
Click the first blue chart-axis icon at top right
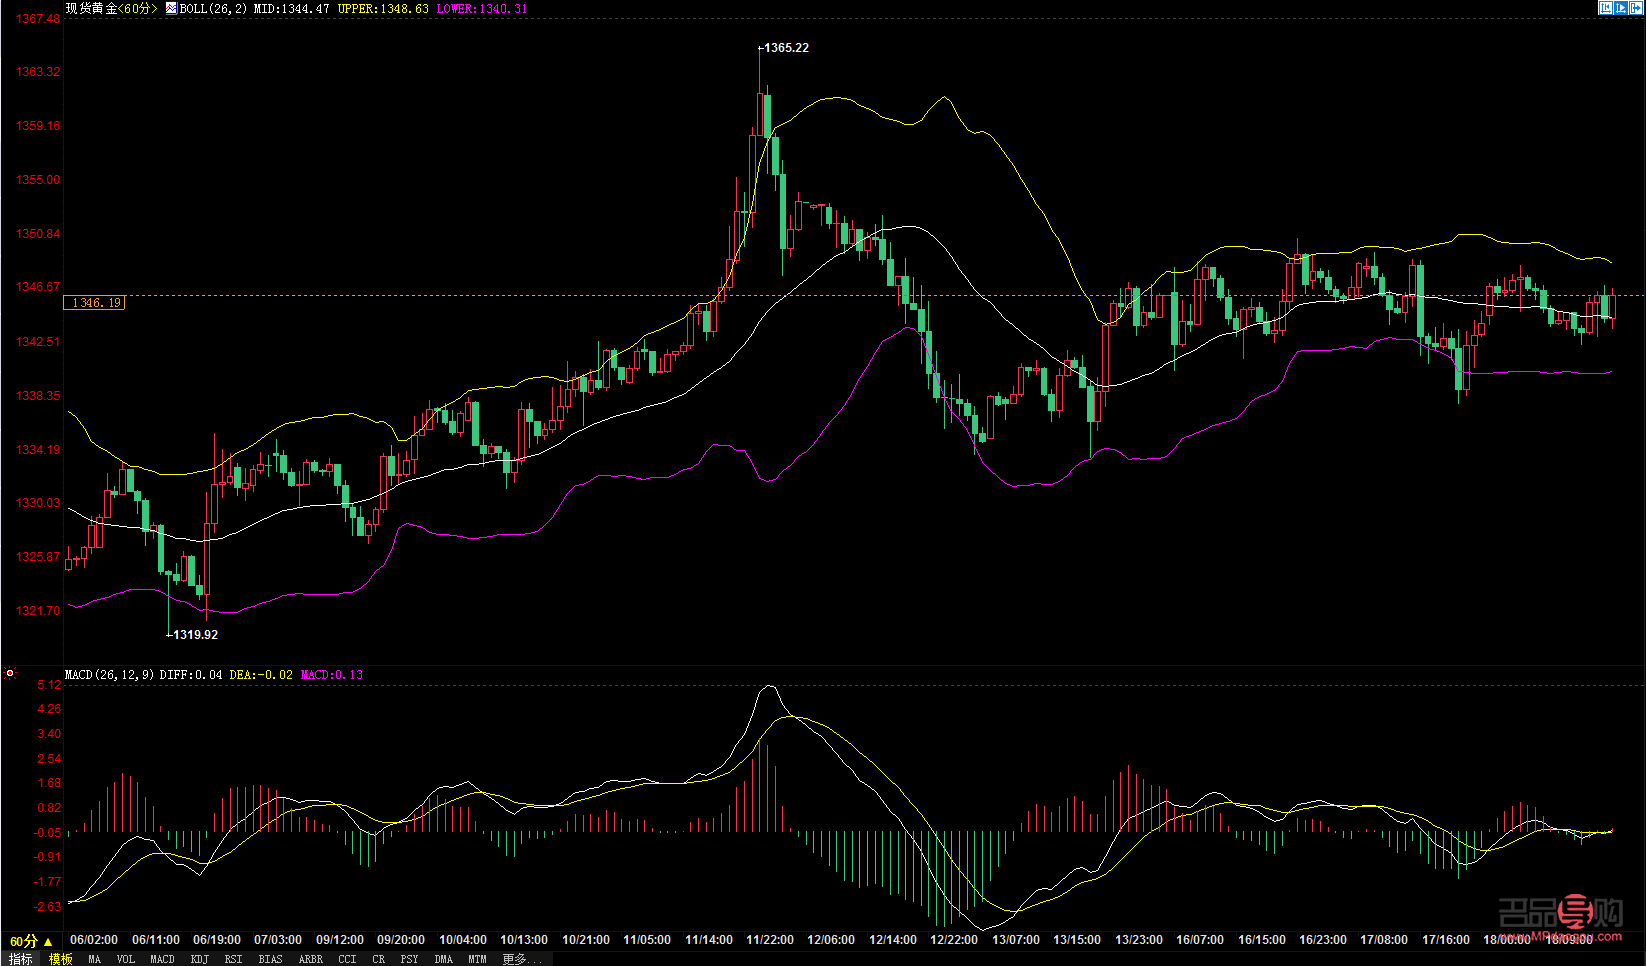coord(1606,7)
